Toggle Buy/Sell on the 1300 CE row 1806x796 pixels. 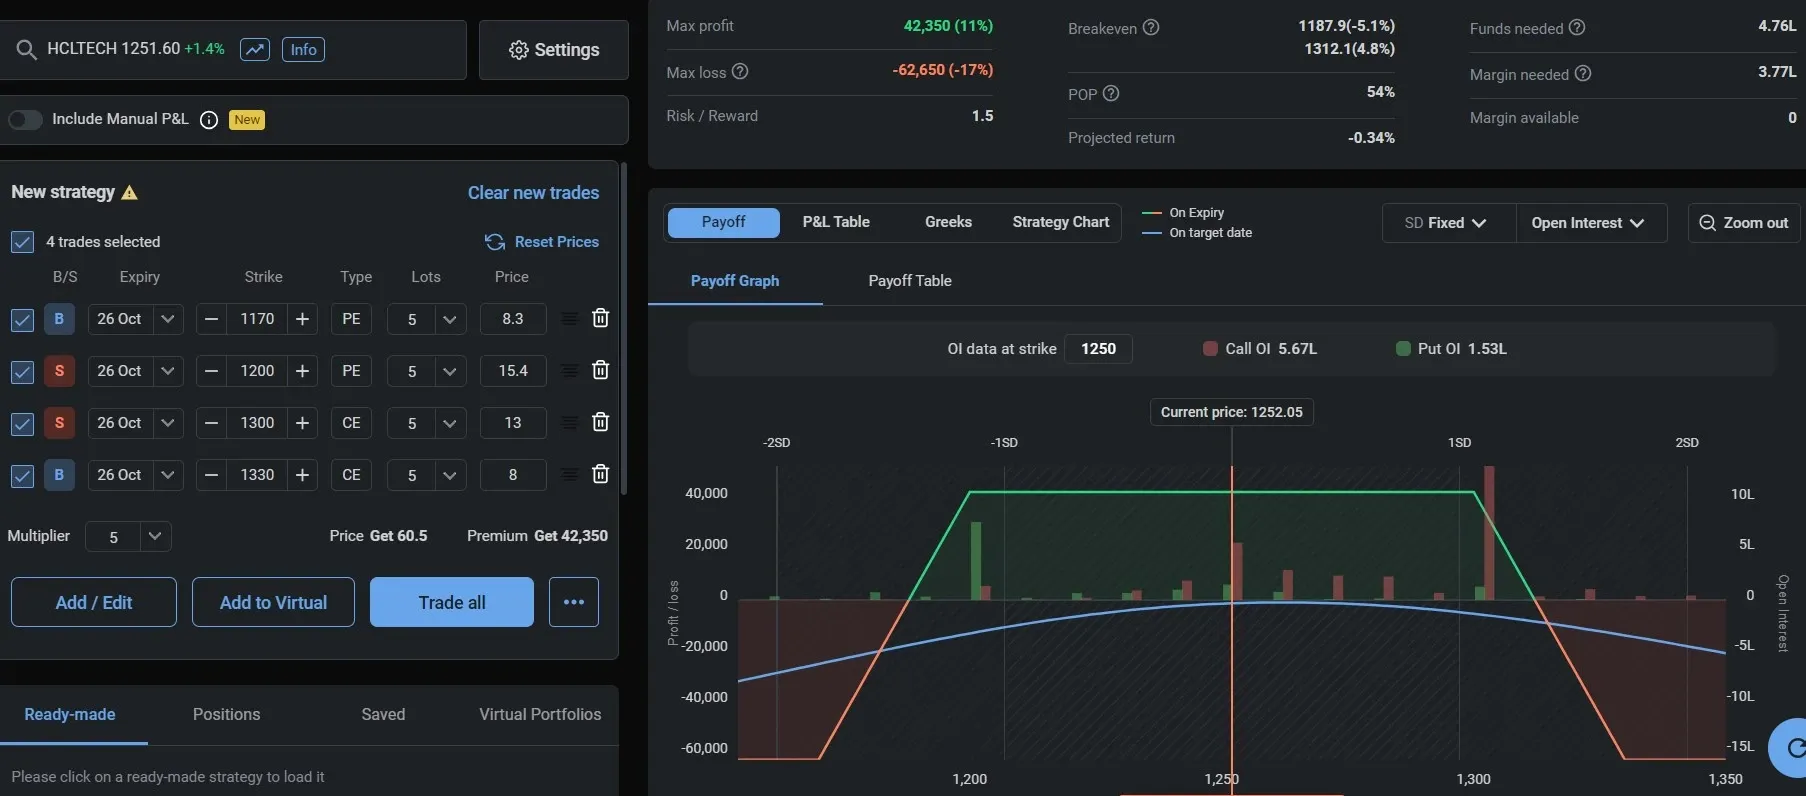coord(59,423)
